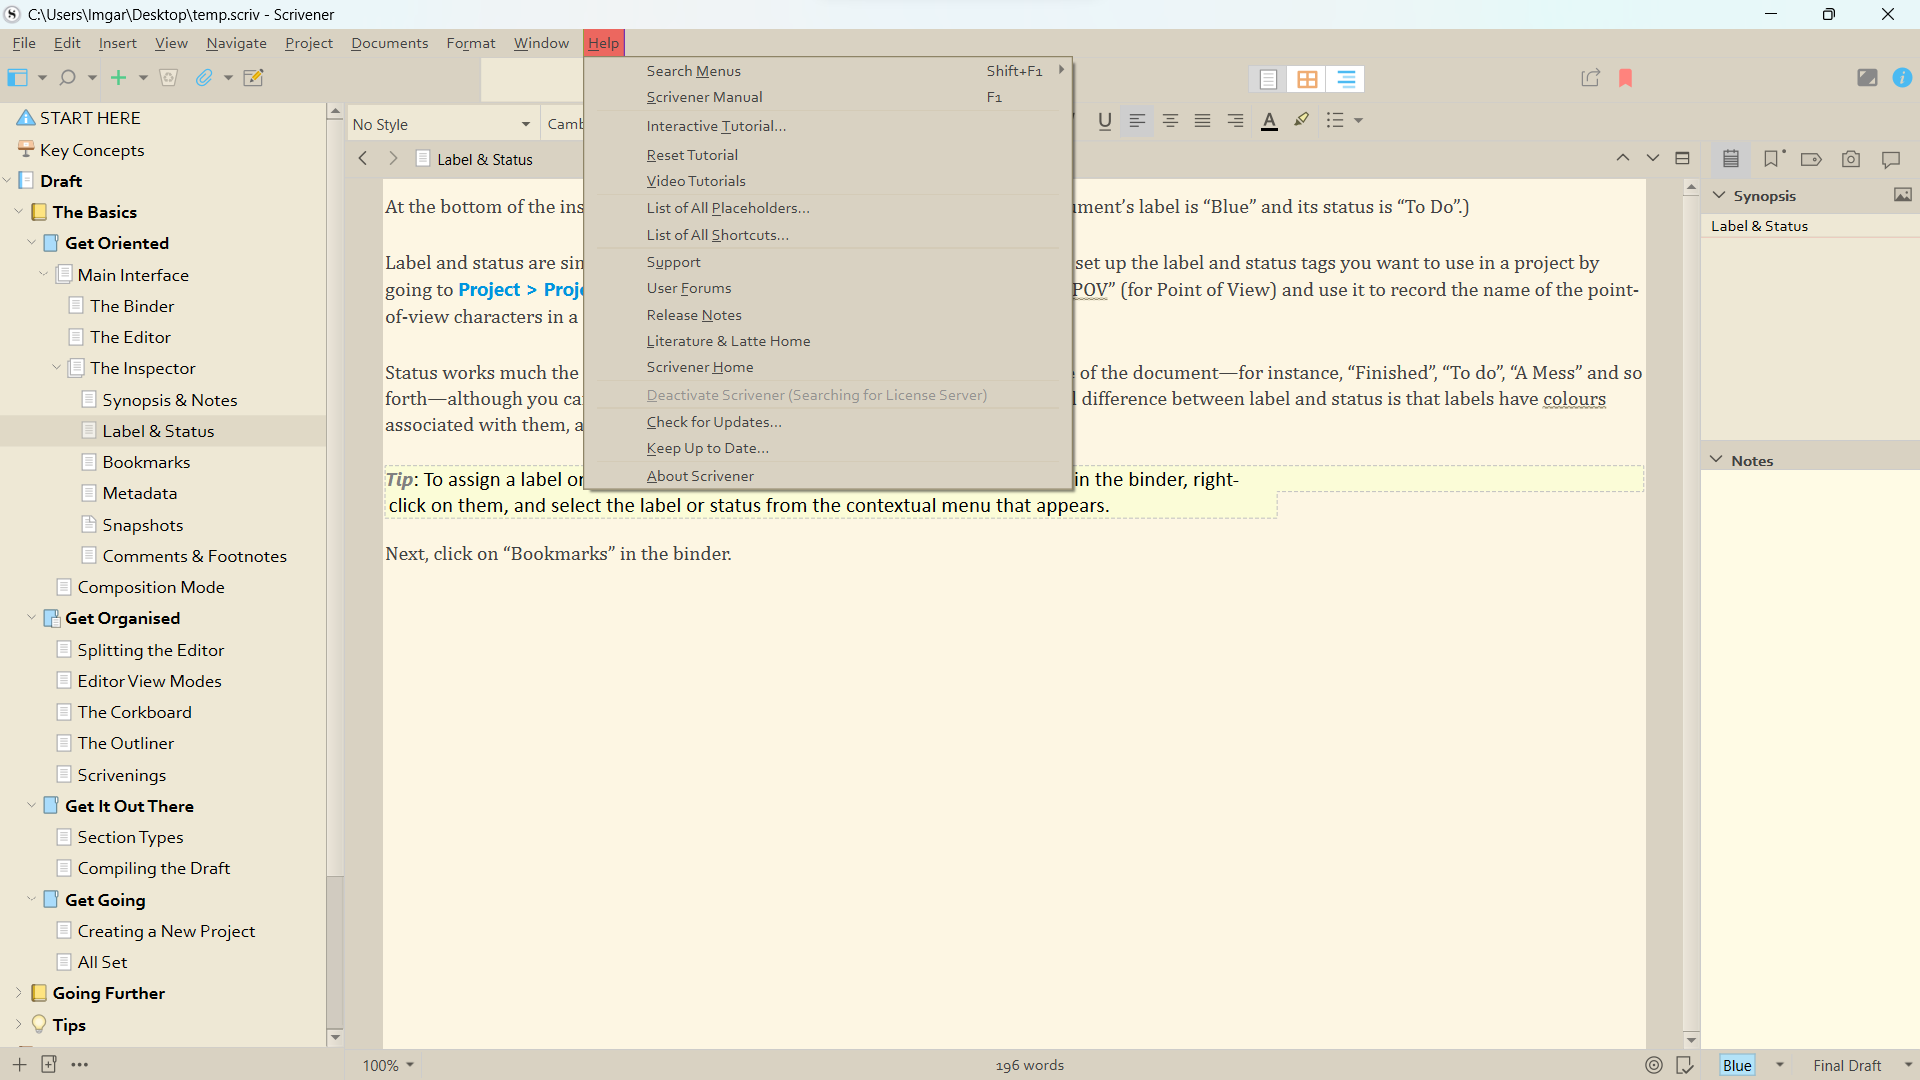Screen dimensions: 1920x1080
Task: Click the trash icon in the toolbar
Action: pyautogui.click(x=168, y=77)
